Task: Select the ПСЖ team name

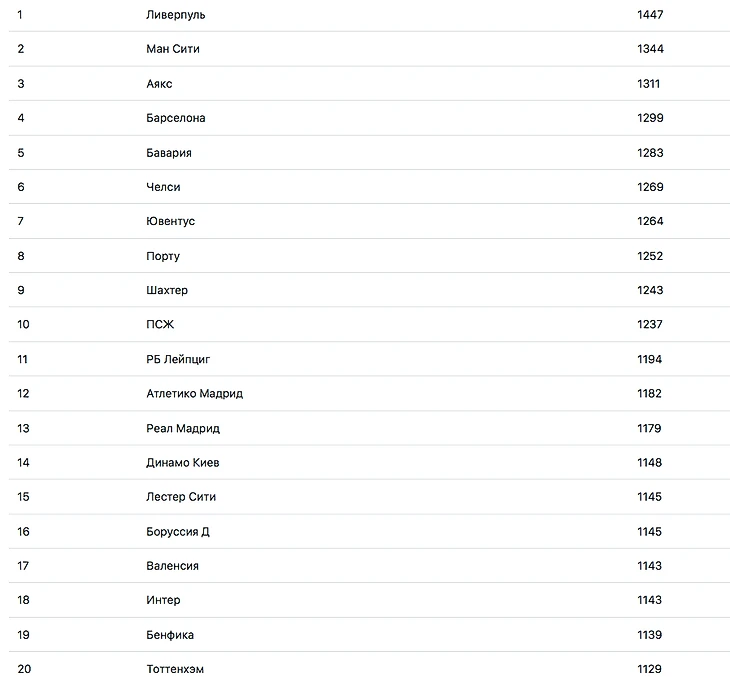Action: tap(160, 324)
